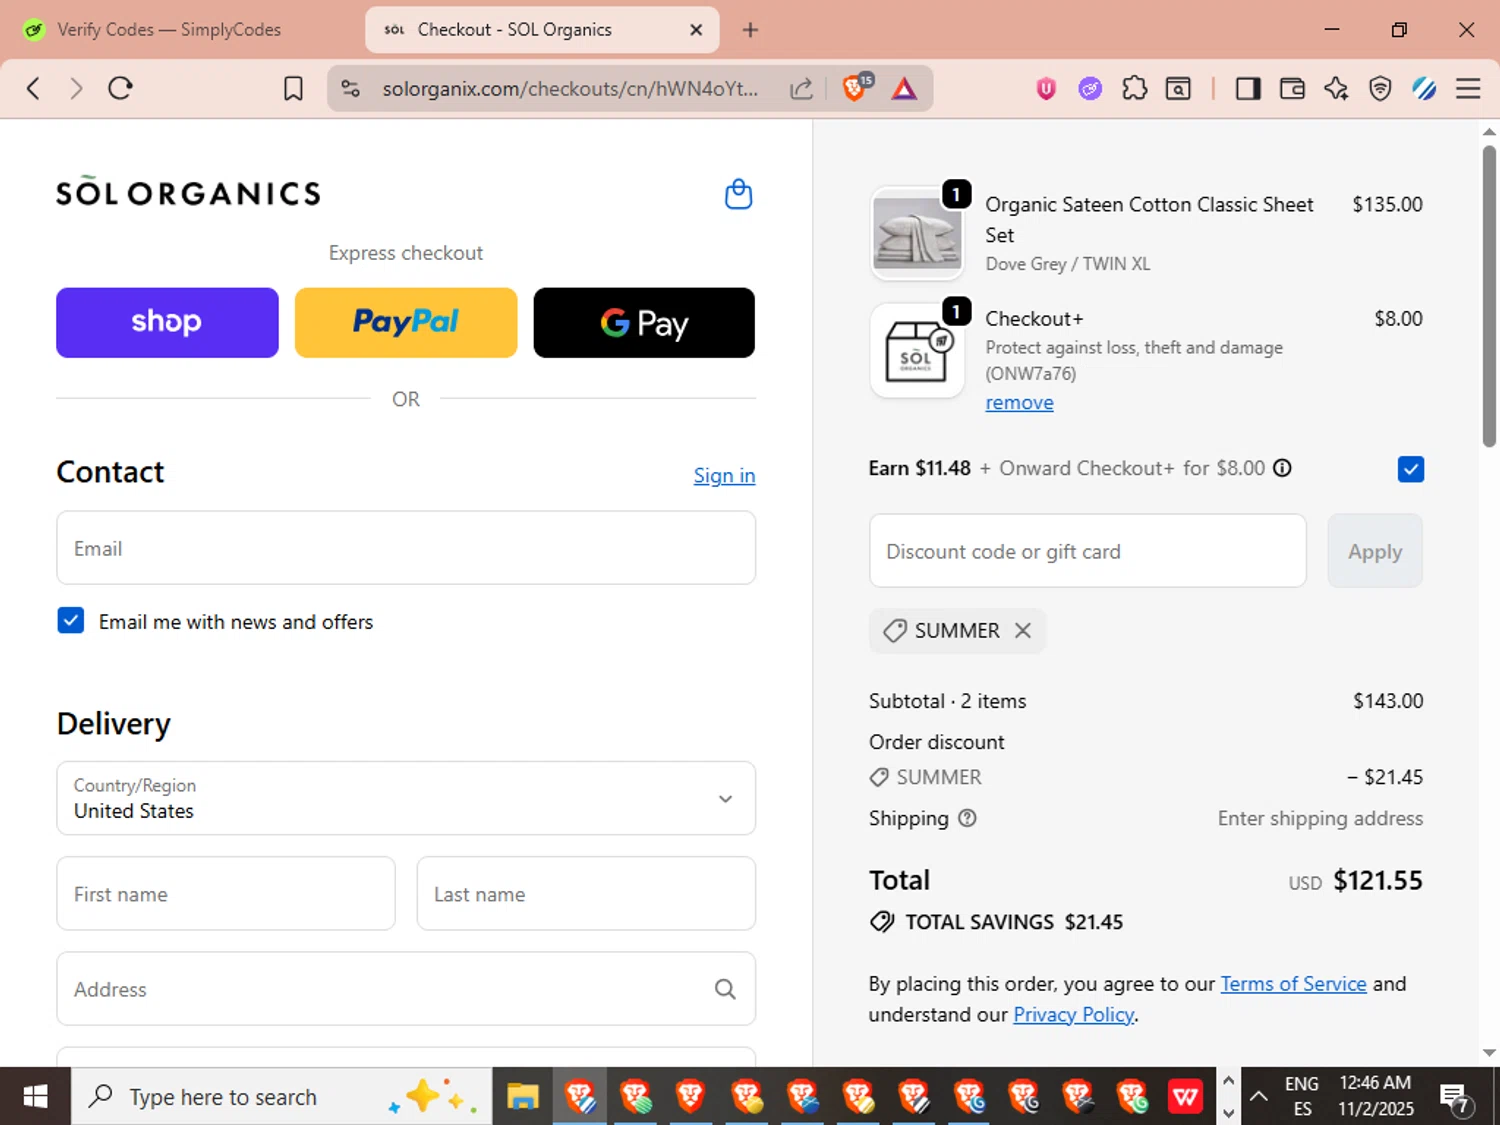The height and width of the screenshot is (1125, 1500).
Task: Open the Terms of Service link
Action: pyautogui.click(x=1293, y=984)
